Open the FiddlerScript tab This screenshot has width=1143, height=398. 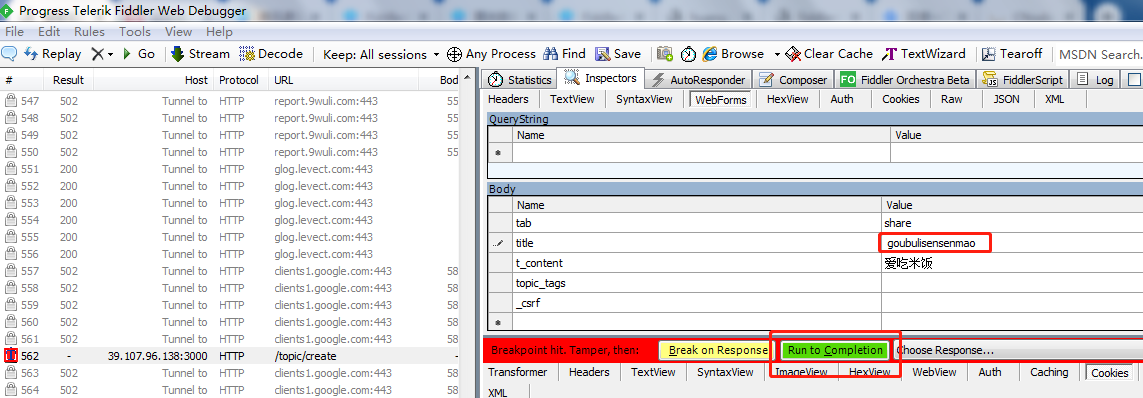pos(1023,79)
